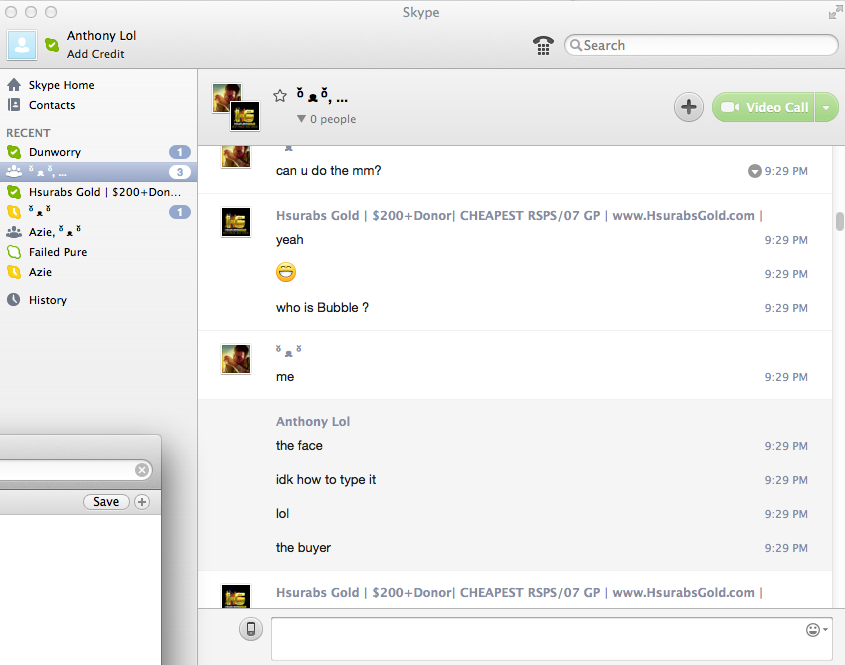The height and width of the screenshot is (665, 845).
Task: Click the magnifier icon in Search
Action: (576, 45)
